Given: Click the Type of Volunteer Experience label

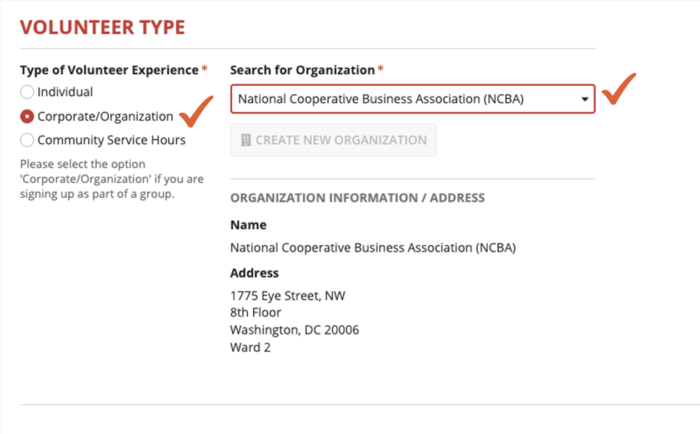Looking at the screenshot, I should click(108, 70).
